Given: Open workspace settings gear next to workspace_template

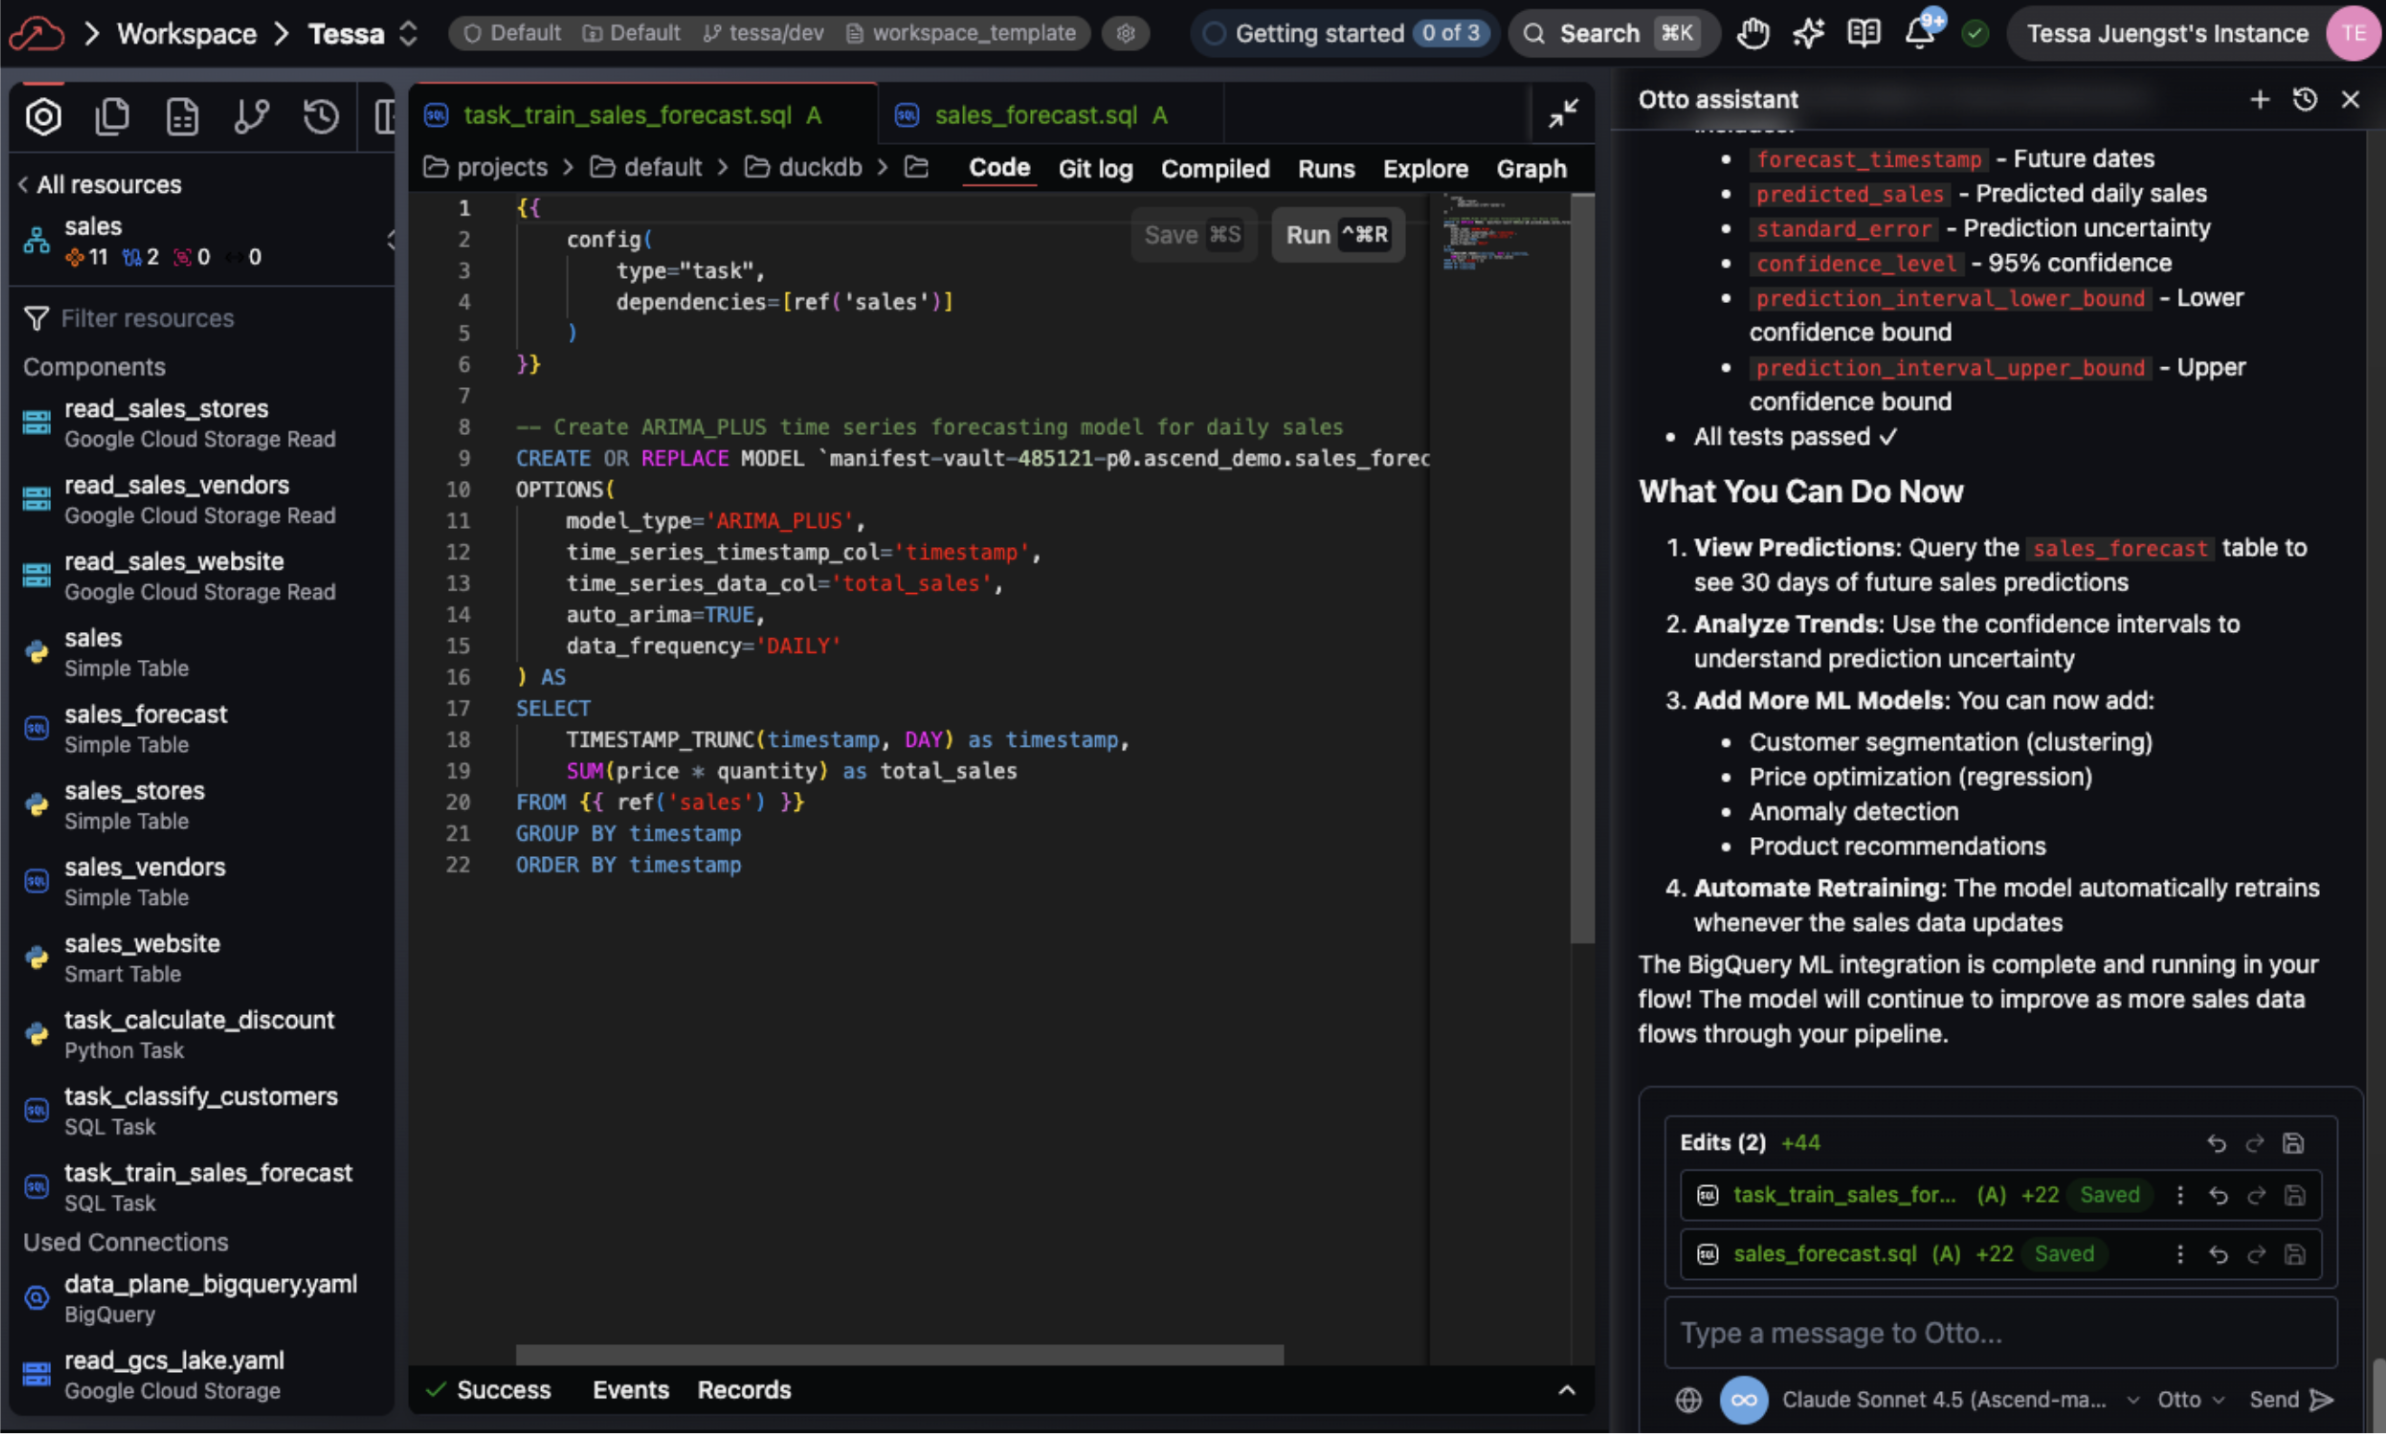Looking at the screenshot, I should [x=1125, y=33].
